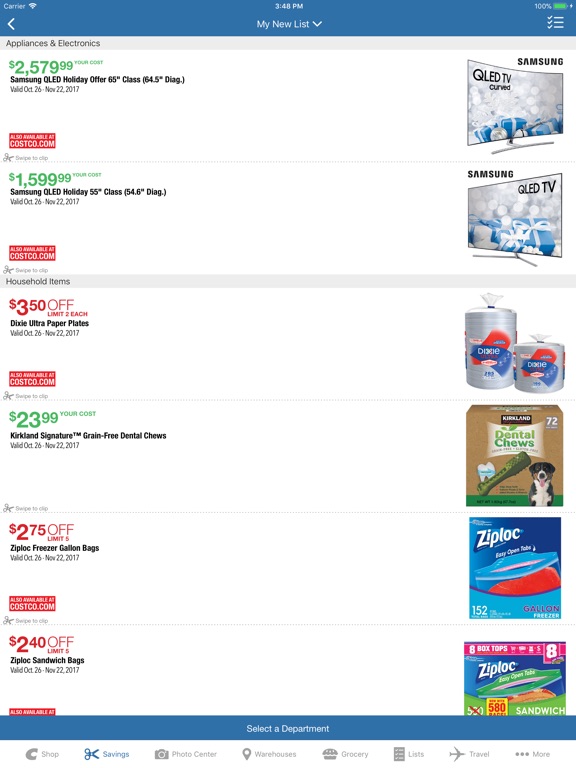576x768 pixels.
Task: Tap the back arrow icon
Action: pos(11,24)
